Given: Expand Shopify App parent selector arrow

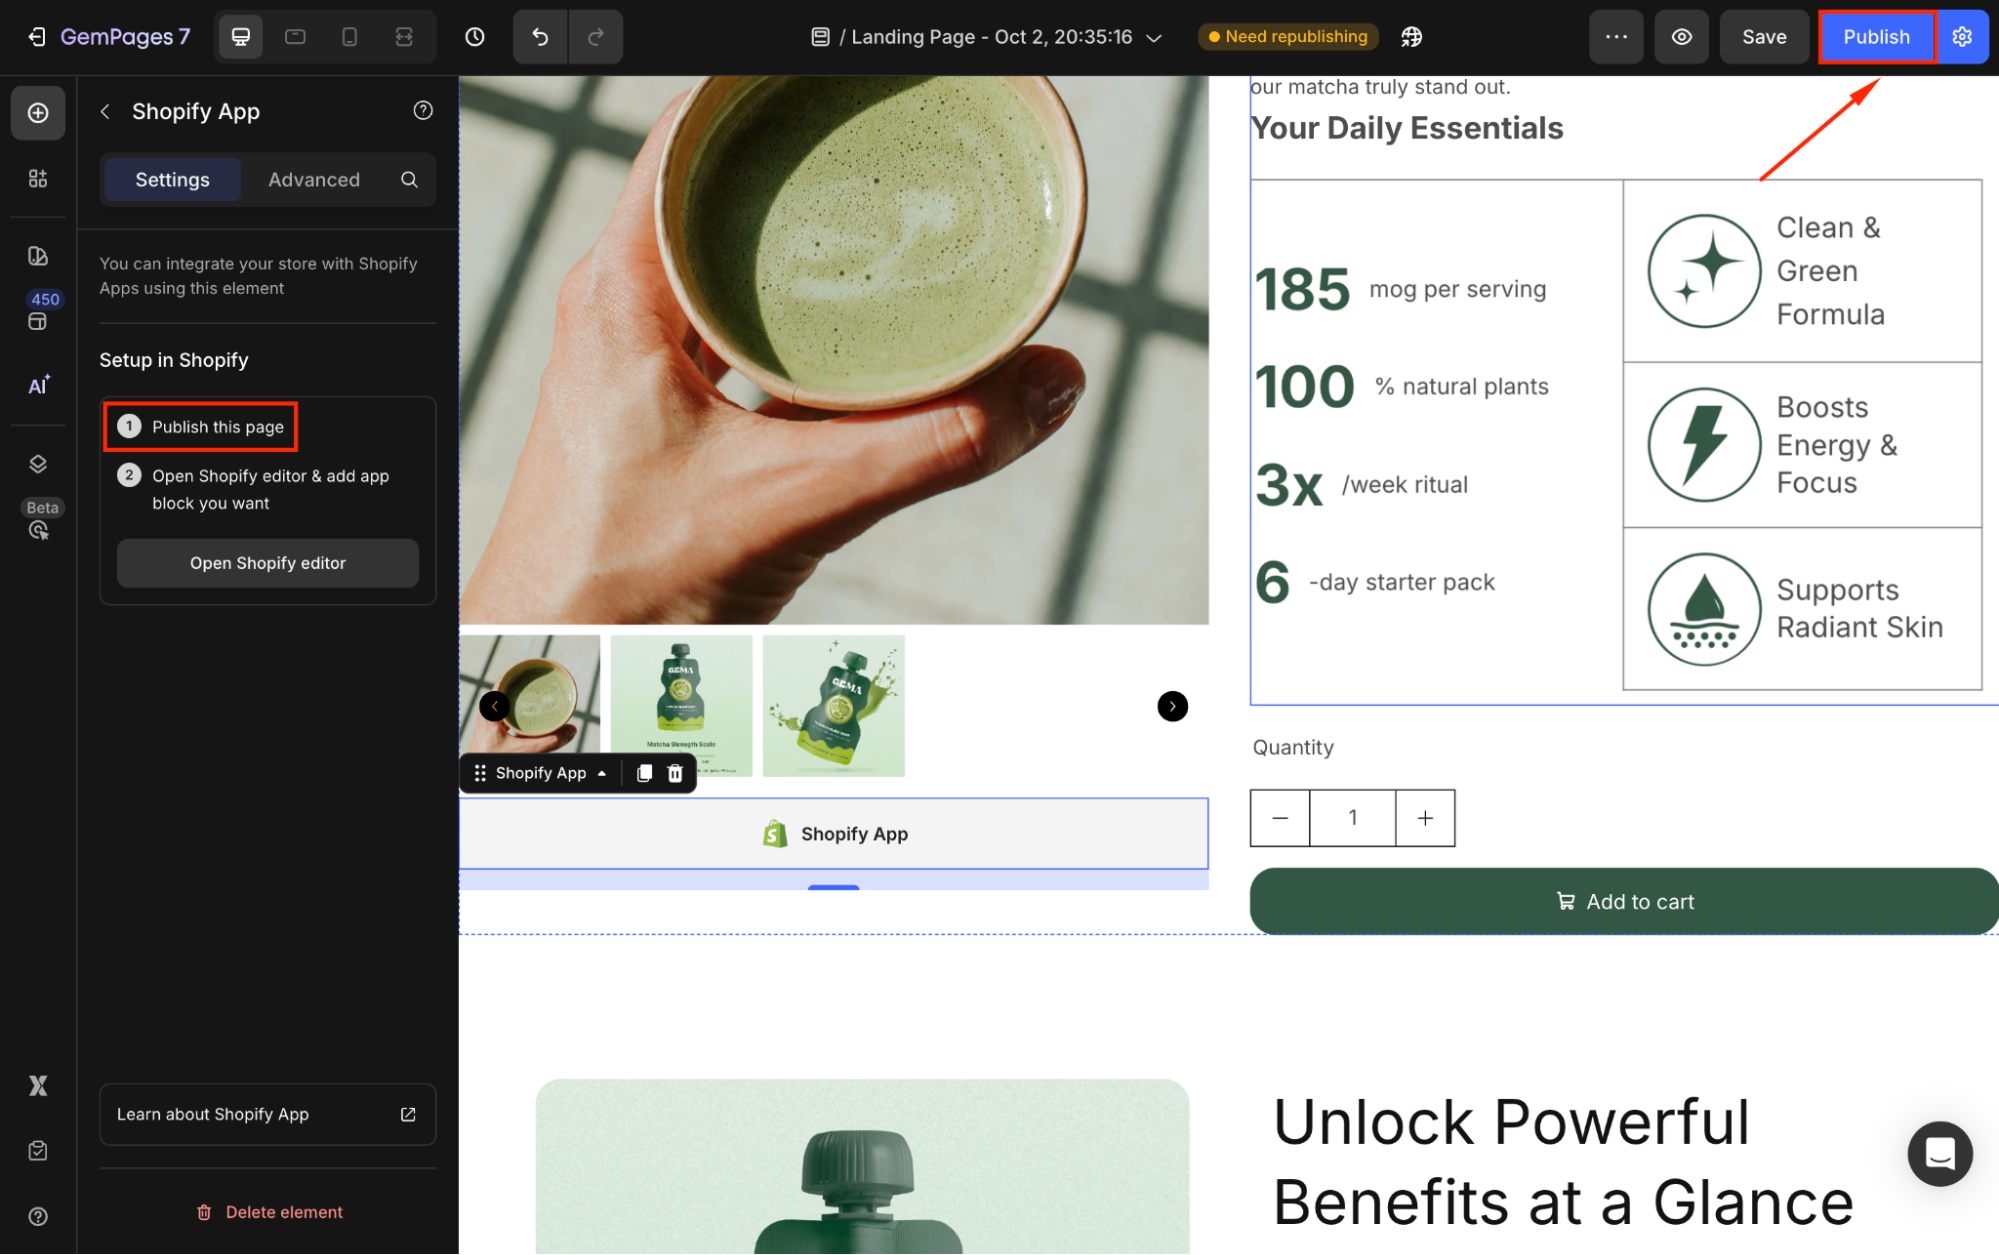Looking at the screenshot, I should point(602,773).
